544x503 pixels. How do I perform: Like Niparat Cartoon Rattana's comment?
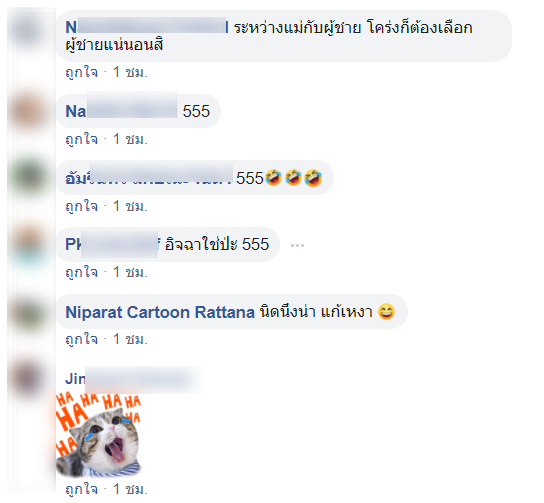tap(82, 339)
